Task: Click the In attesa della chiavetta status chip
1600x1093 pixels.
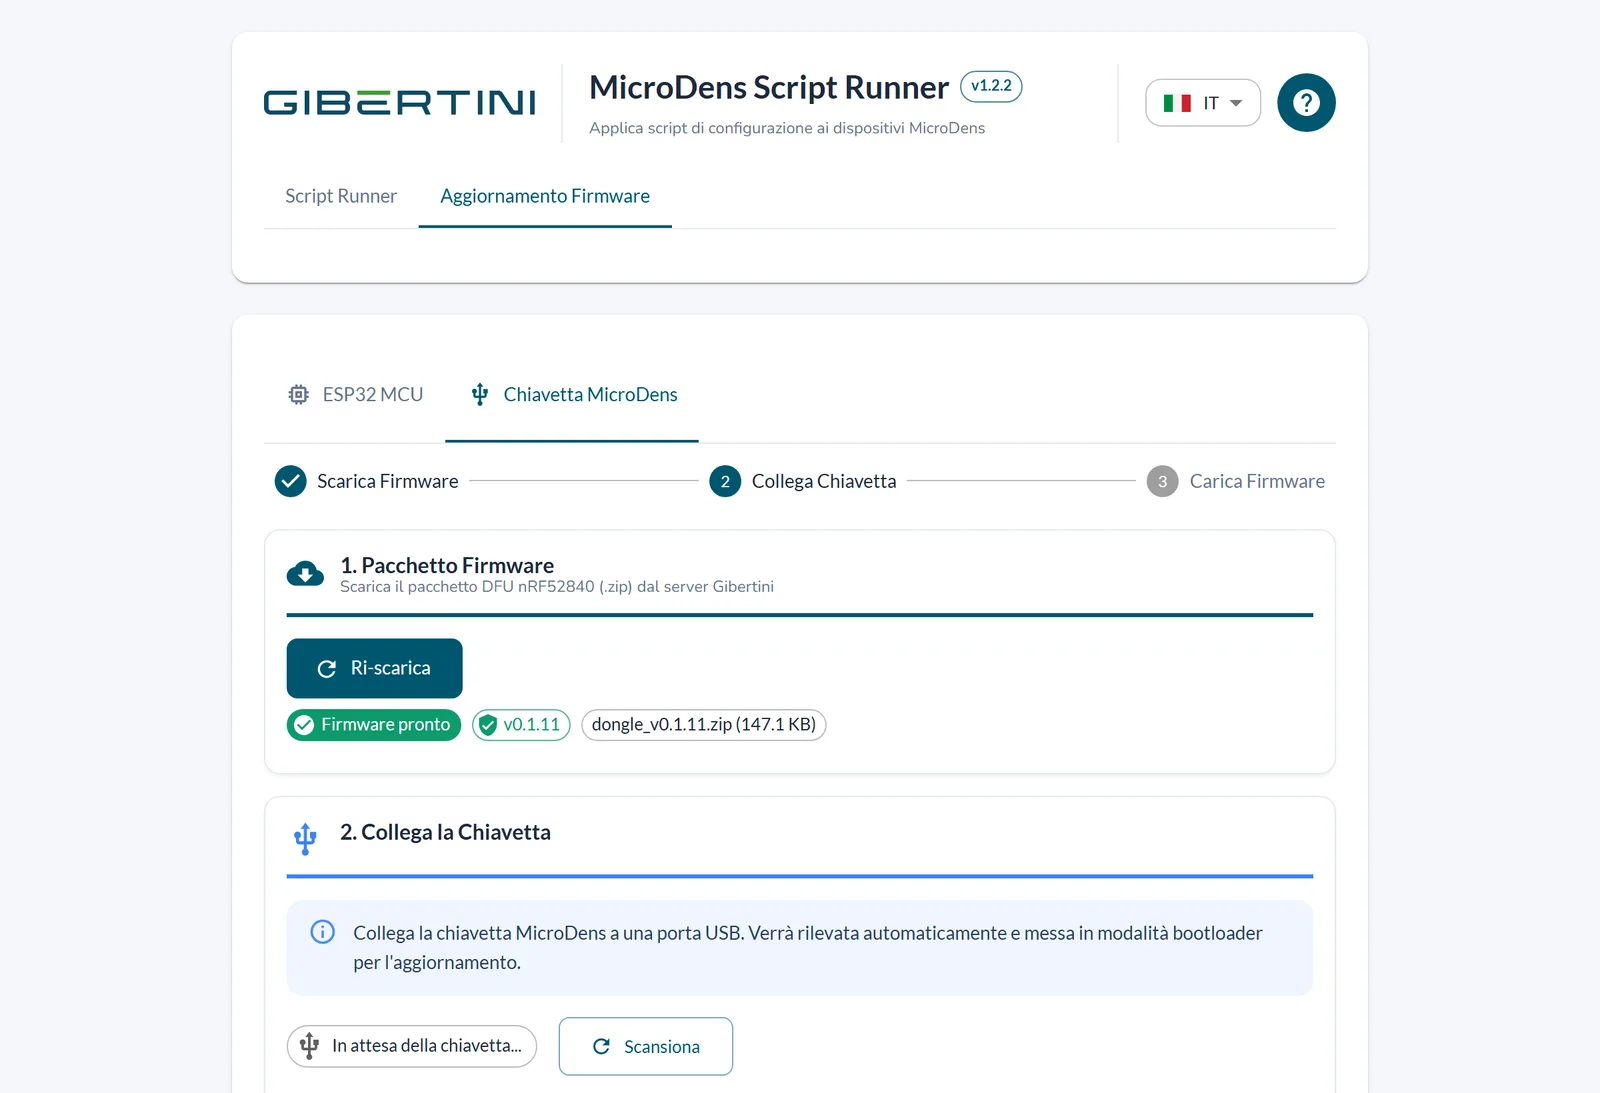Action: pyautogui.click(x=412, y=1046)
